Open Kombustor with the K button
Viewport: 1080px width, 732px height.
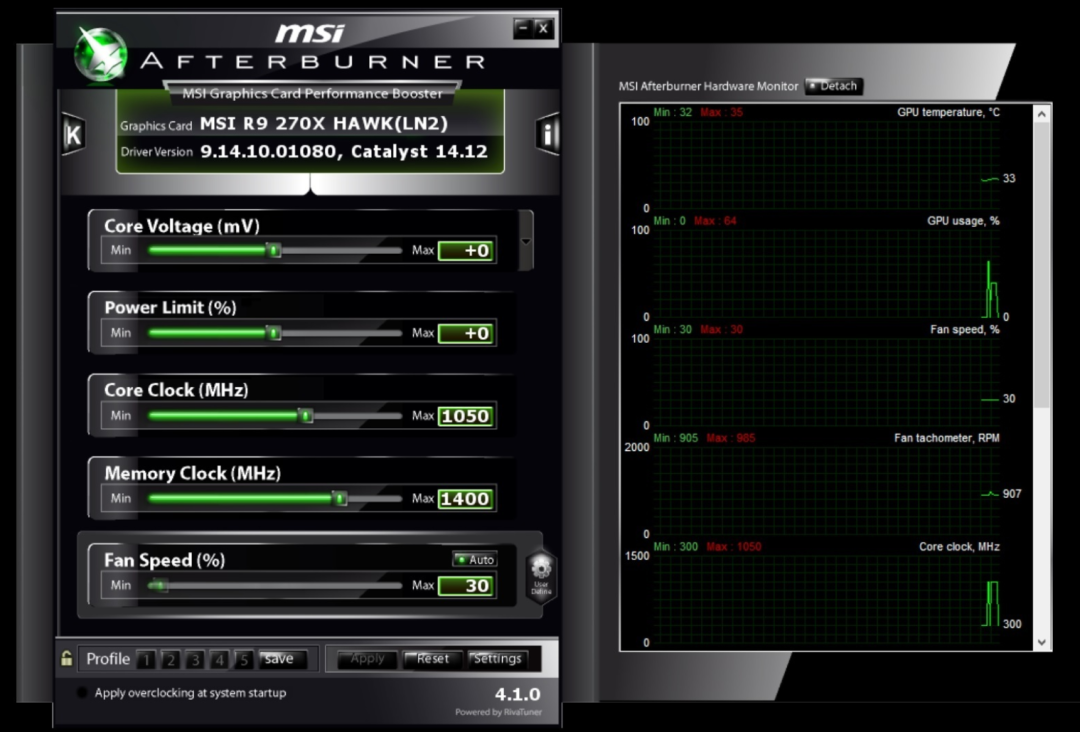[73, 134]
